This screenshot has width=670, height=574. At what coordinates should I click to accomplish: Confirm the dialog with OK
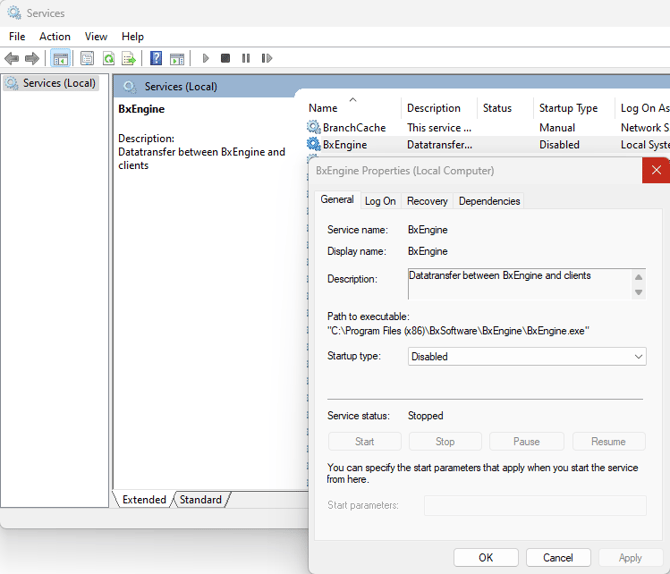click(x=486, y=558)
